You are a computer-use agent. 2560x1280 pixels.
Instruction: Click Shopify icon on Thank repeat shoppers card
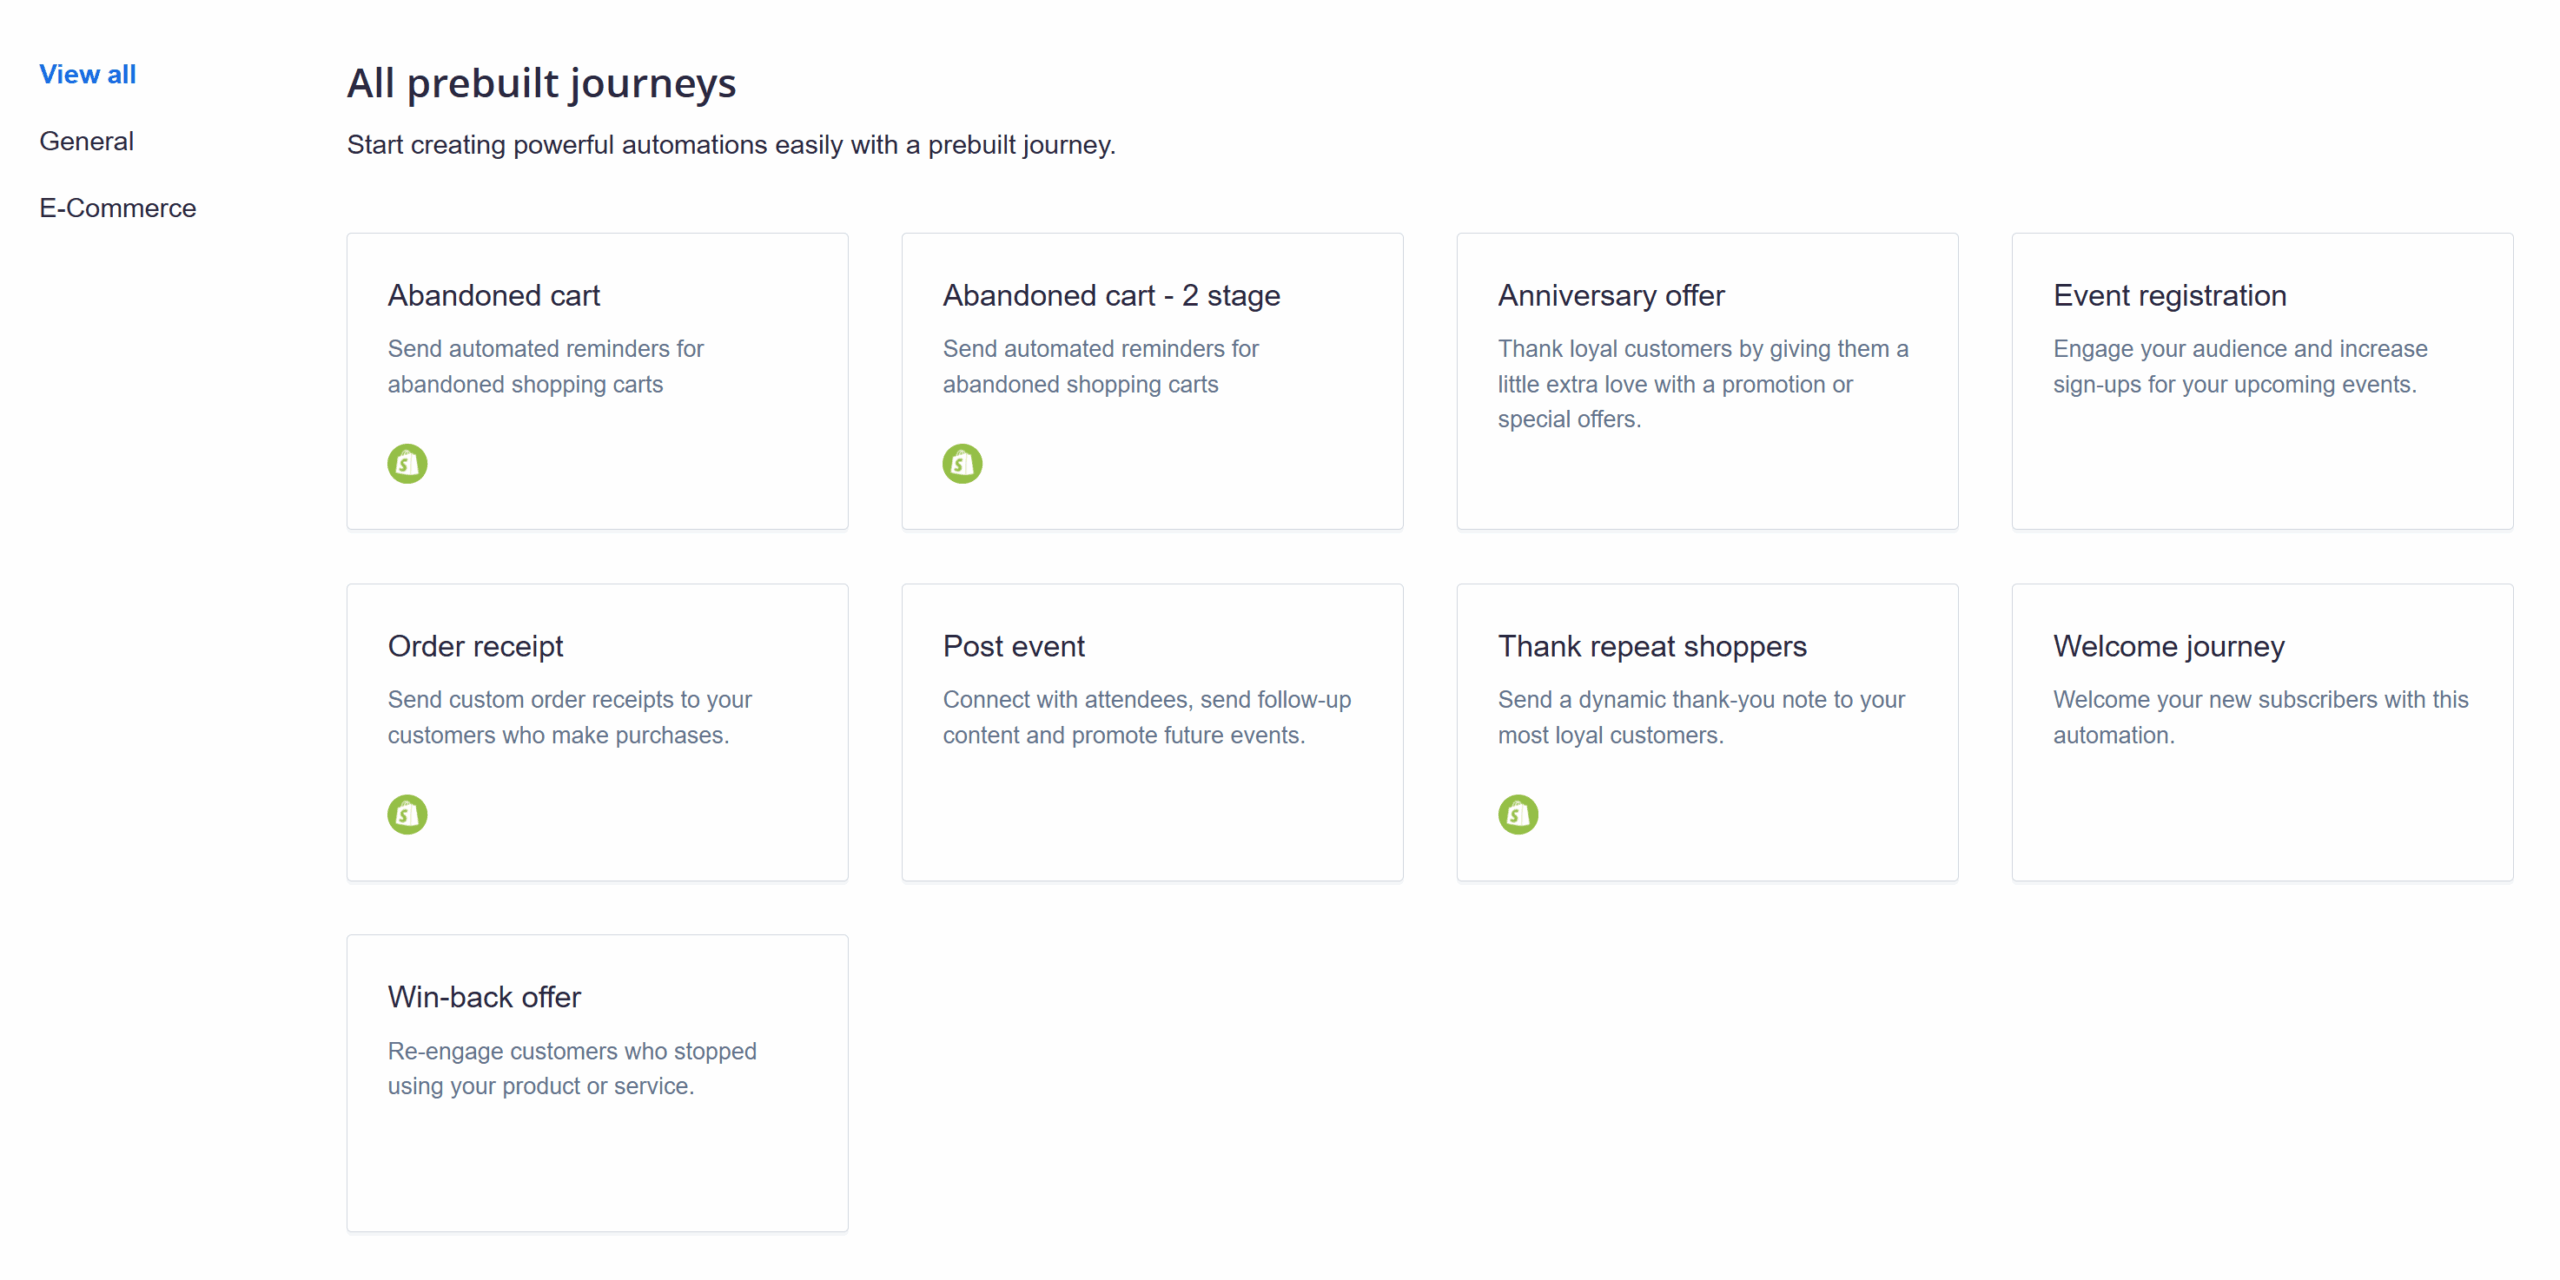[x=1517, y=814]
